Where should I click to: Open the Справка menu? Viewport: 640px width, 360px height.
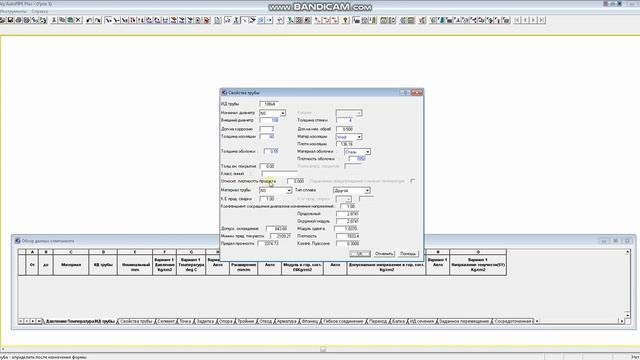40,11
